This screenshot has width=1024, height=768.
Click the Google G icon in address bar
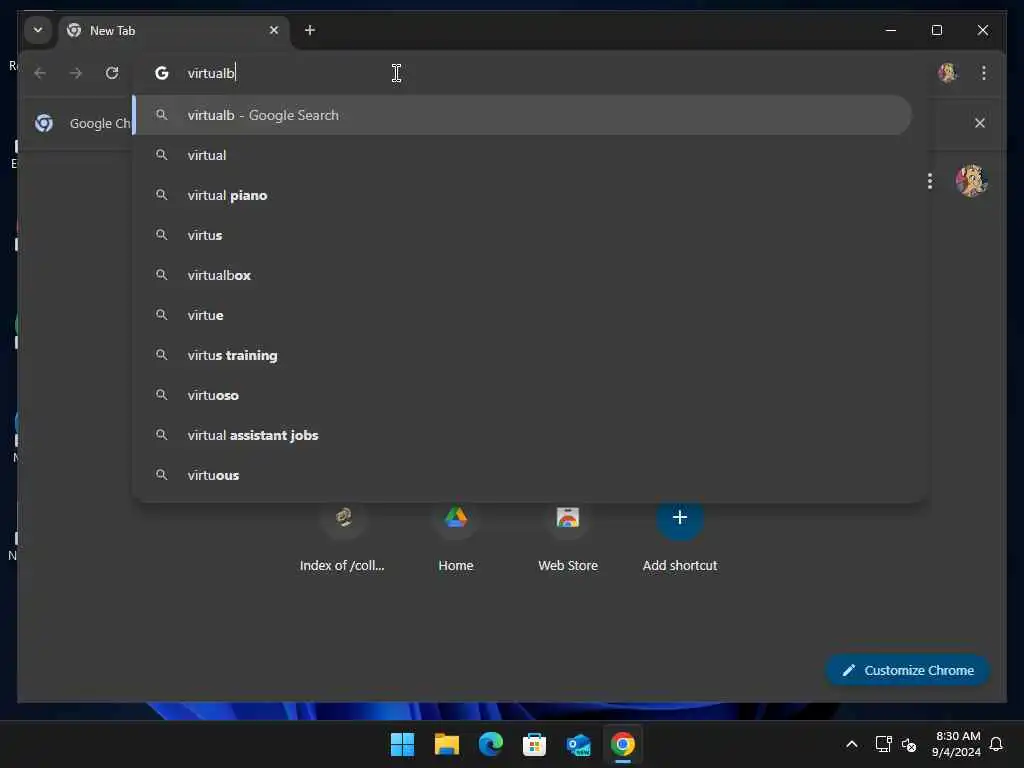point(161,73)
